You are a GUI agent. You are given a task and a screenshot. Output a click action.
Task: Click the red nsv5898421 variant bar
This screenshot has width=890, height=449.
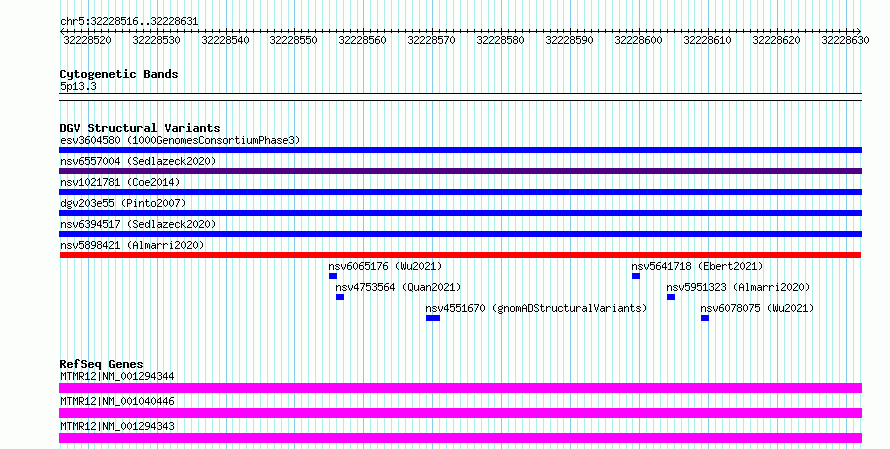tap(460, 255)
